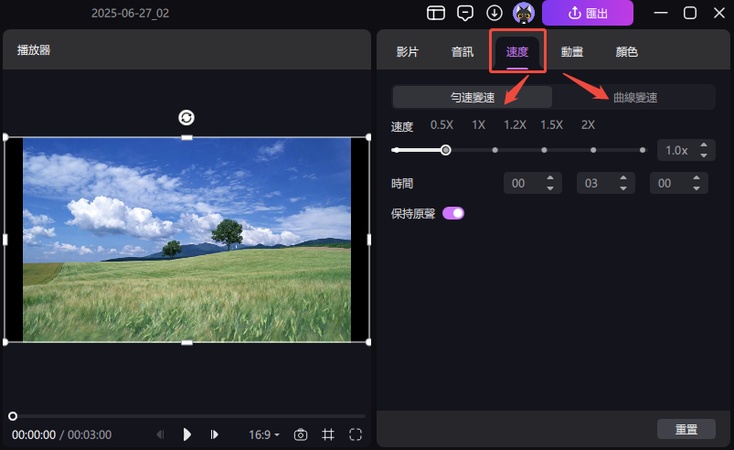Viewport: 734px width, 450px height.
Task: Increase speed value with up arrow
Action: tap(704, 146)
